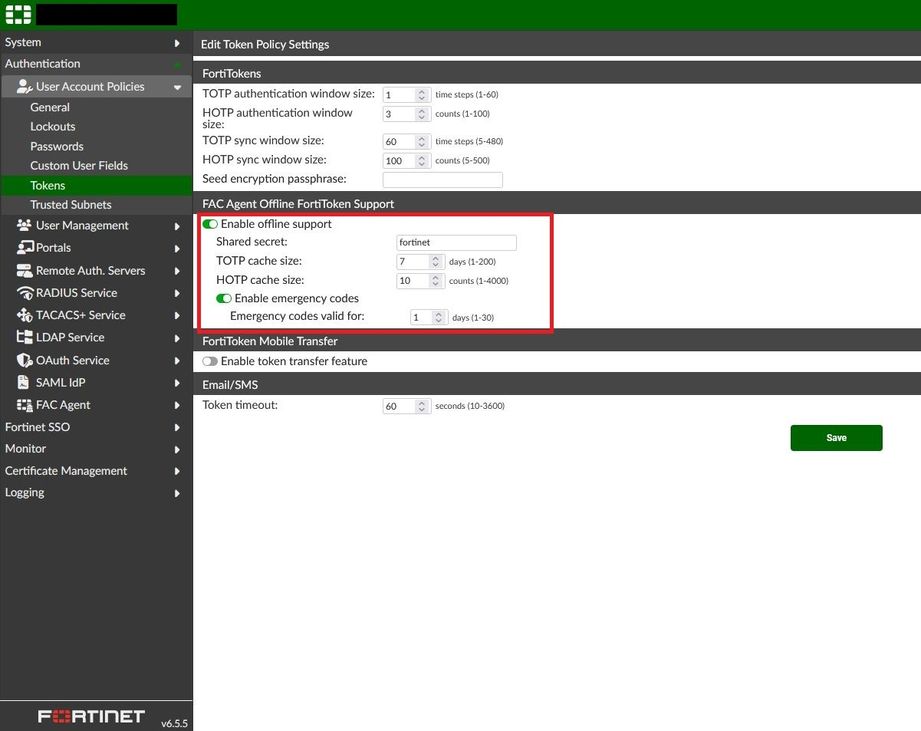
Task: Click the TOTP sync window size stepper
Action: pyautogui.click(x=421, y=142)
